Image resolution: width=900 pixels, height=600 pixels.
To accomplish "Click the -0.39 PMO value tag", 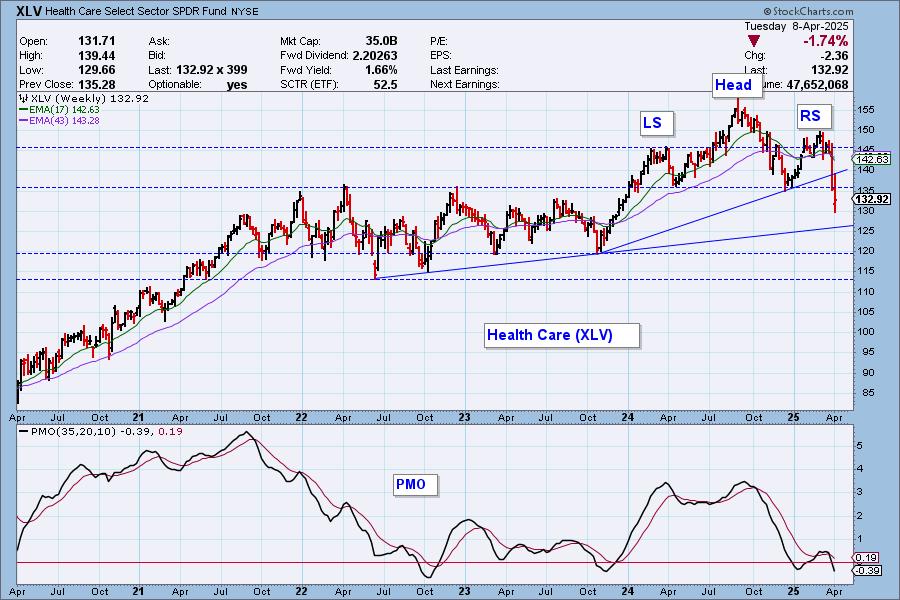I will 867,570.
